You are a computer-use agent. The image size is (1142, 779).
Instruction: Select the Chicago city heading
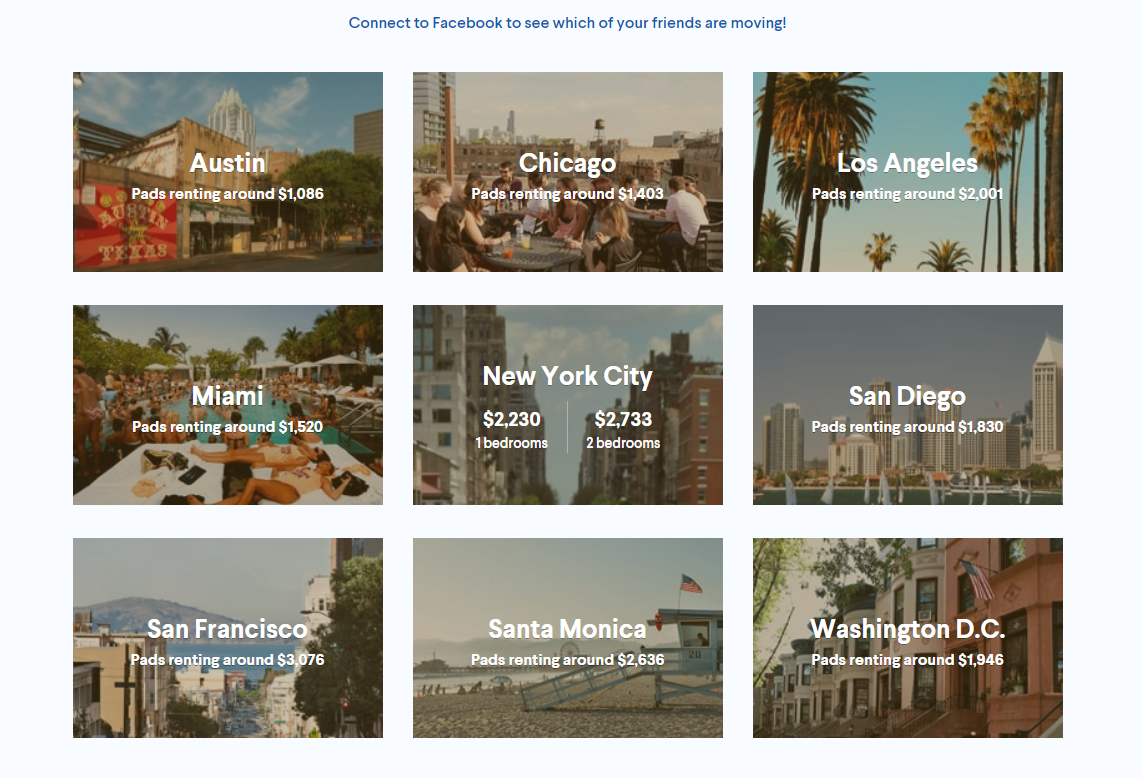(x=567, y=162)
